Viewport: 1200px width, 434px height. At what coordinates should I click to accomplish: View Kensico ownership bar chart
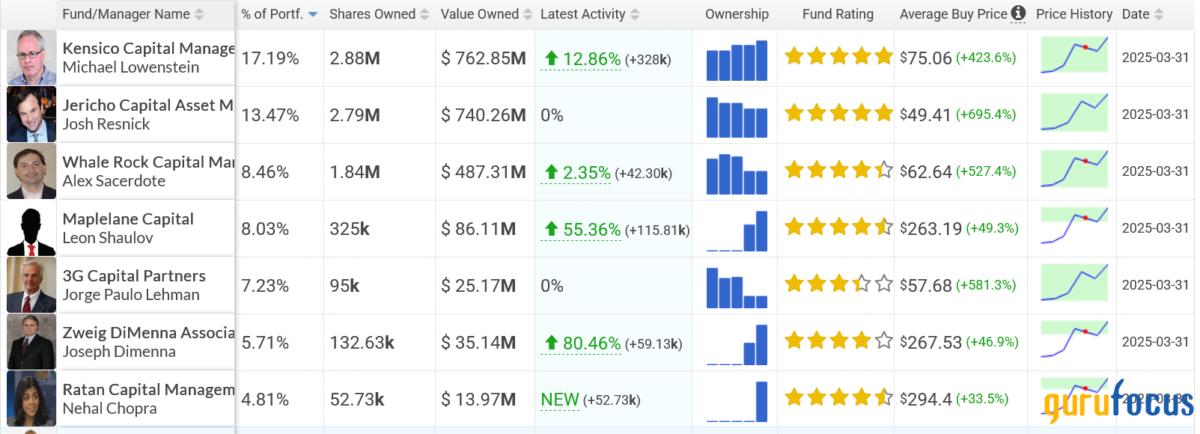(x=737, y=60)
